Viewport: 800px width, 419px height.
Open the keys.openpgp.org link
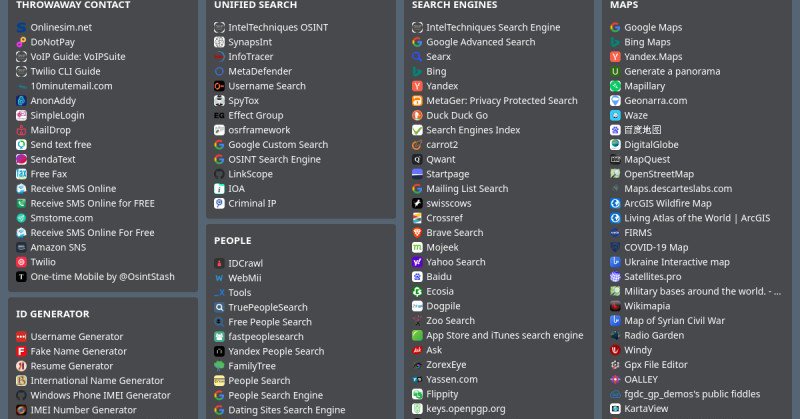[x=466, y=409]
